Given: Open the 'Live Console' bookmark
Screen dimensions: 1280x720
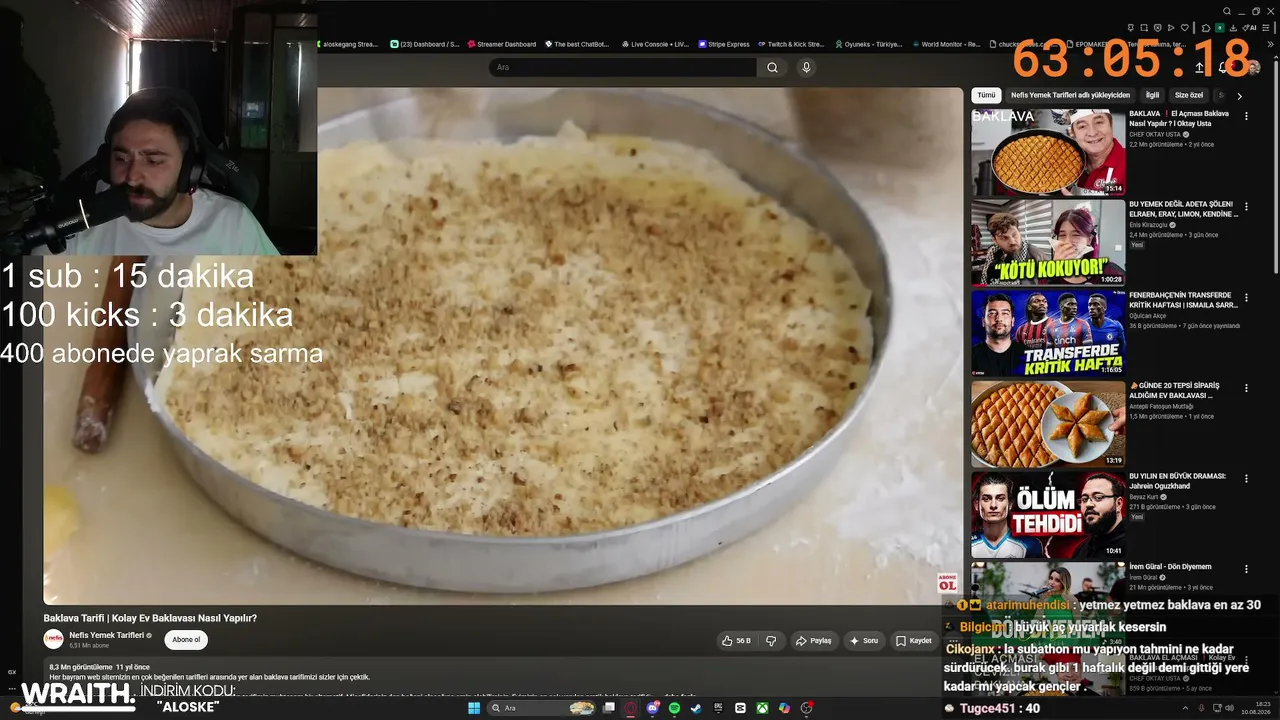Looking at the screenshot, I should 655,44.
